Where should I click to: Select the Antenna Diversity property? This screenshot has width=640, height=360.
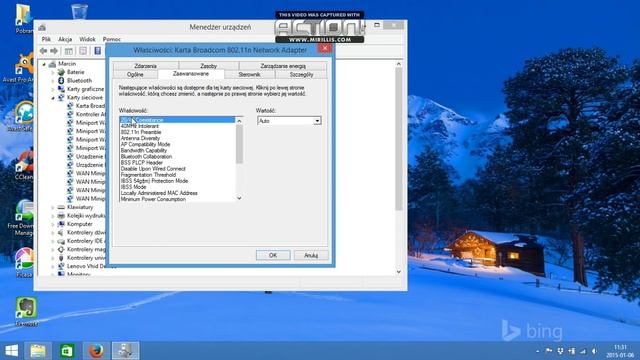[x=178, y=138]
